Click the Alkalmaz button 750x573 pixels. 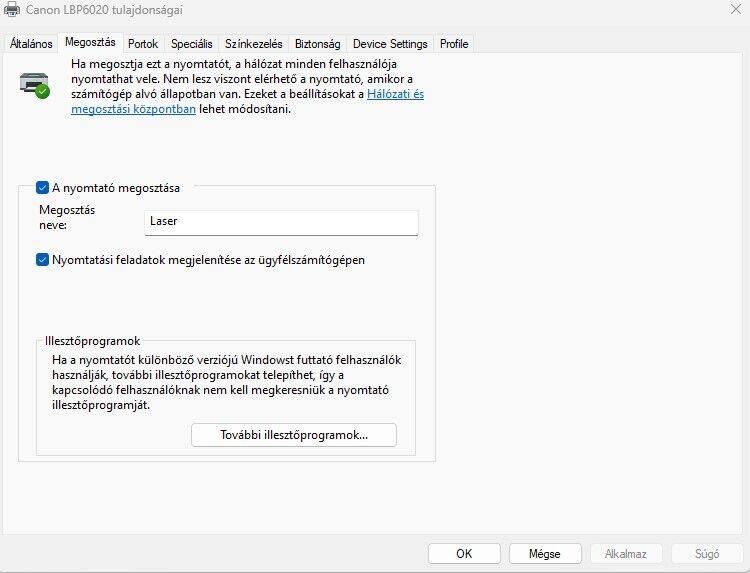626,553
